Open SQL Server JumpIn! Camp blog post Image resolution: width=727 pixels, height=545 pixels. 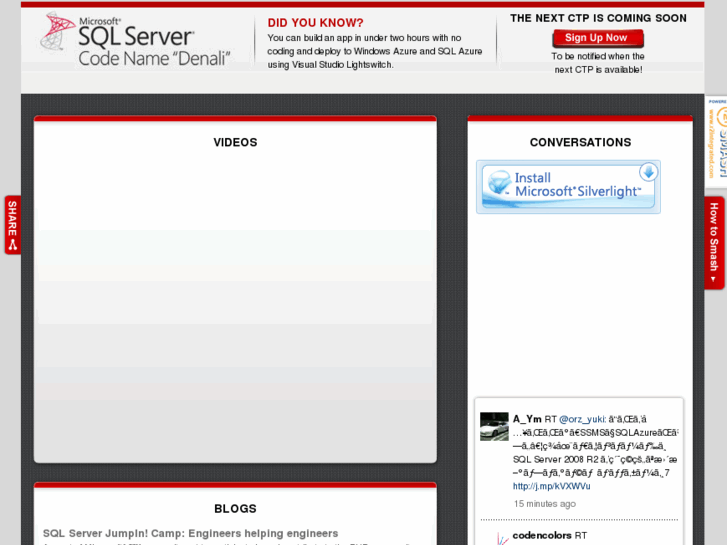point(190,533)
